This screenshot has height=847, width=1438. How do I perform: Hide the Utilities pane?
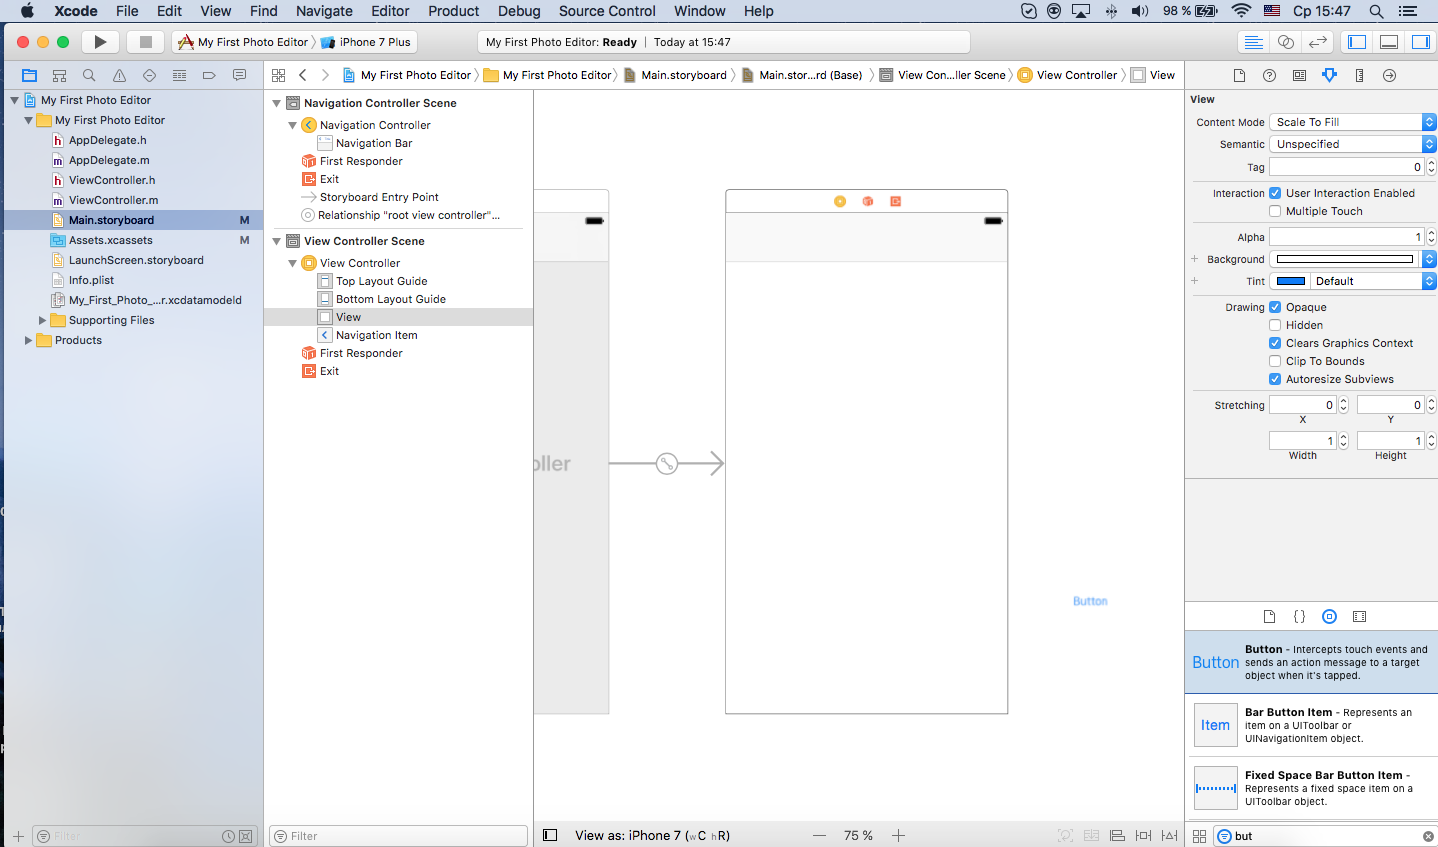click(1421, 42)
